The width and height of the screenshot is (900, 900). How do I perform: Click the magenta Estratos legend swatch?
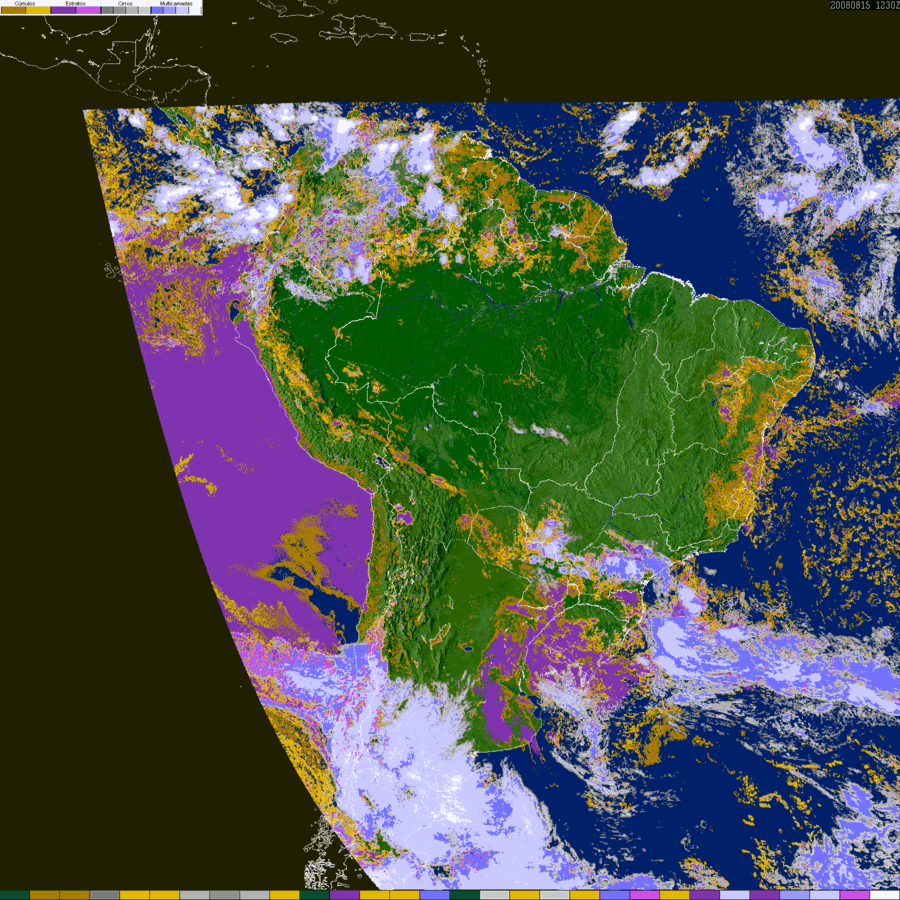[88, 10]
